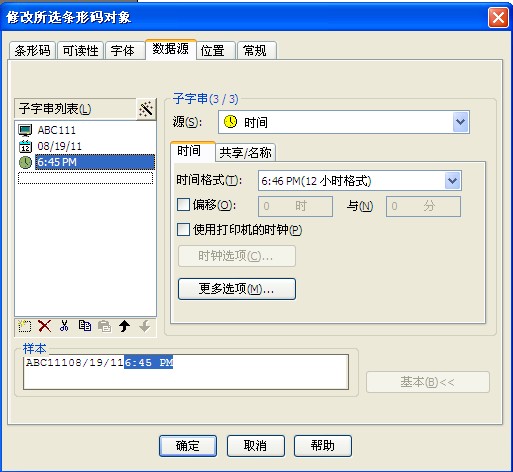Open the 条形码 tab
Viewport: 513px width, 472px height.
tap(32, 51)
